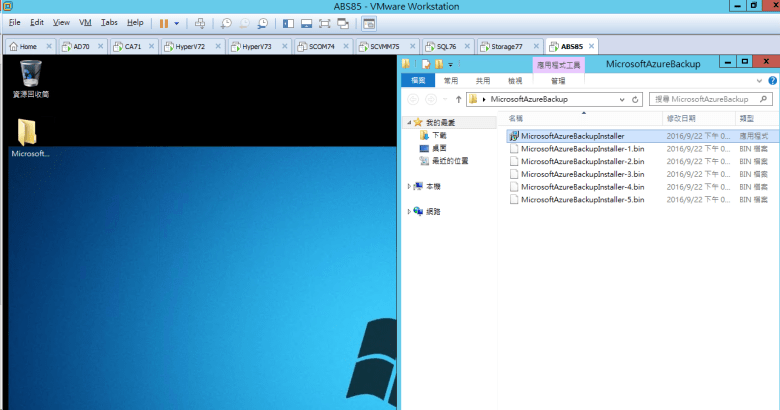Open the 檢視 ribbon tab
Screen dimensions: 780x410
(515, 81)
